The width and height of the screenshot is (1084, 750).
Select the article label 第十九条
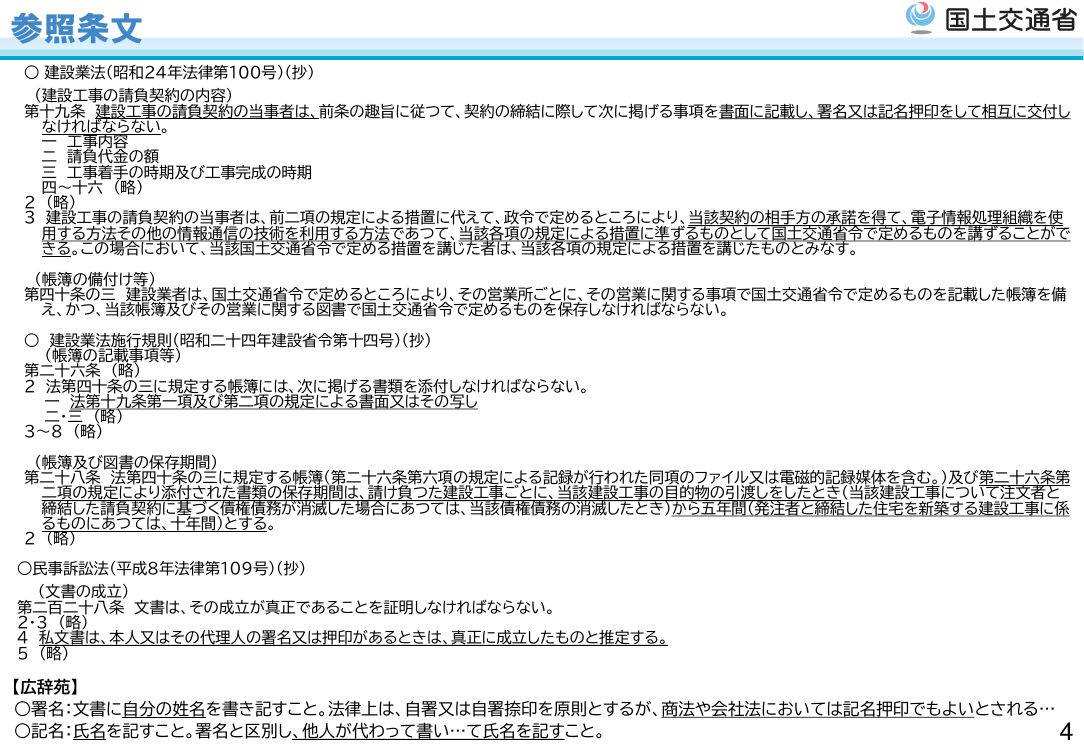point(55,111)
